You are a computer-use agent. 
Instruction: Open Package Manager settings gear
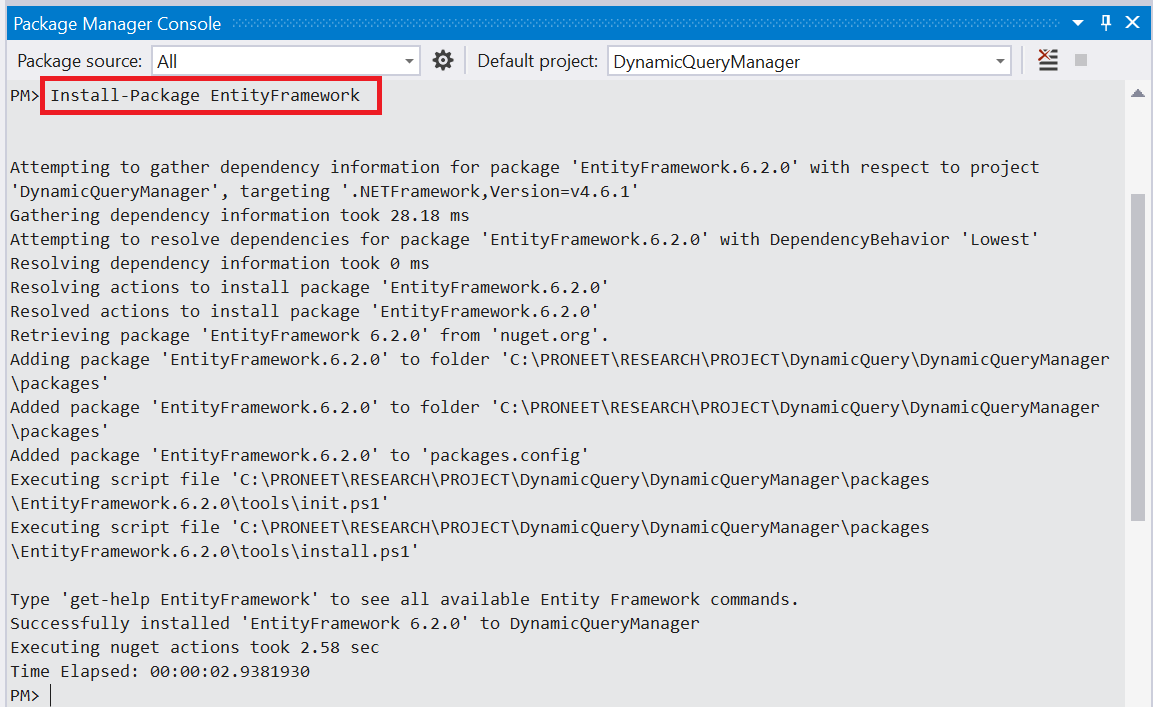pyautogui.click(x=443, y=60)
